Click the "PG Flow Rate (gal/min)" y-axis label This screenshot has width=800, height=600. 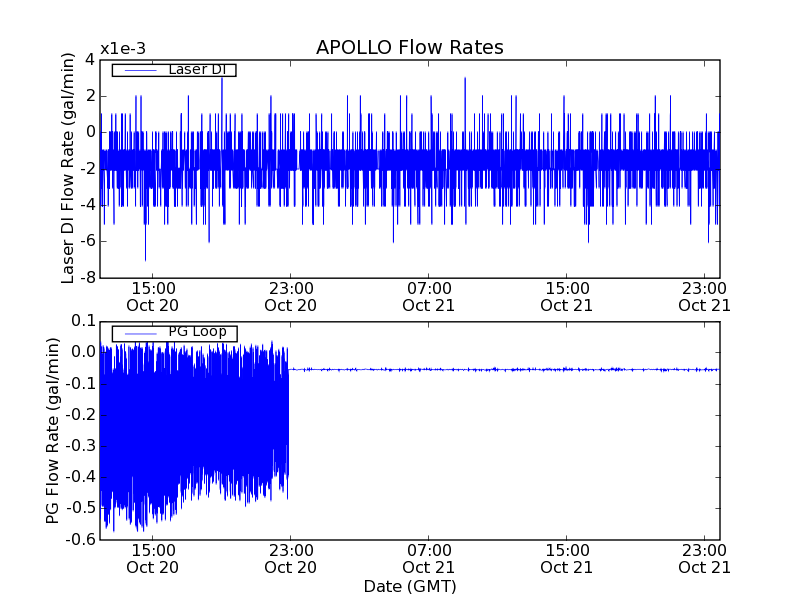(x=53, y=430)
